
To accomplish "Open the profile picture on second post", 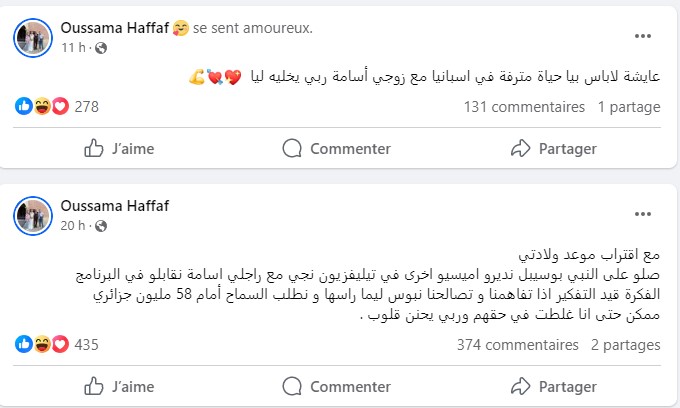I will (x=32, y=215).
